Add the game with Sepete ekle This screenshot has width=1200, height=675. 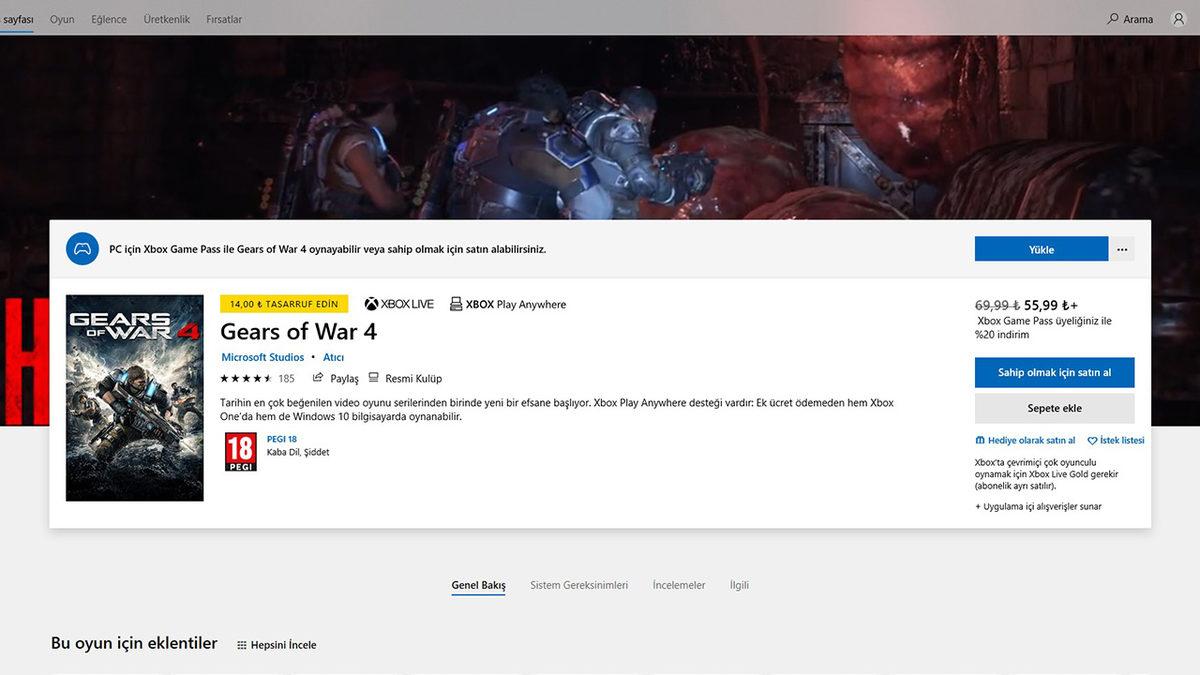coord(1054,408)
